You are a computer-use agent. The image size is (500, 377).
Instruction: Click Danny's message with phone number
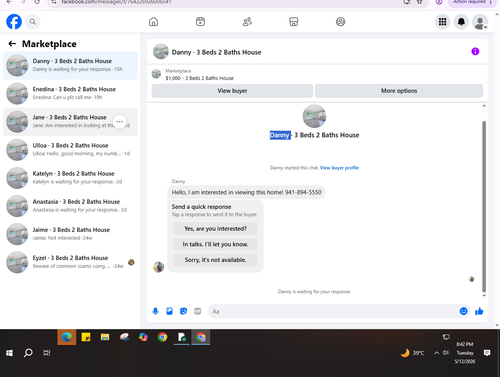[246, 192]
